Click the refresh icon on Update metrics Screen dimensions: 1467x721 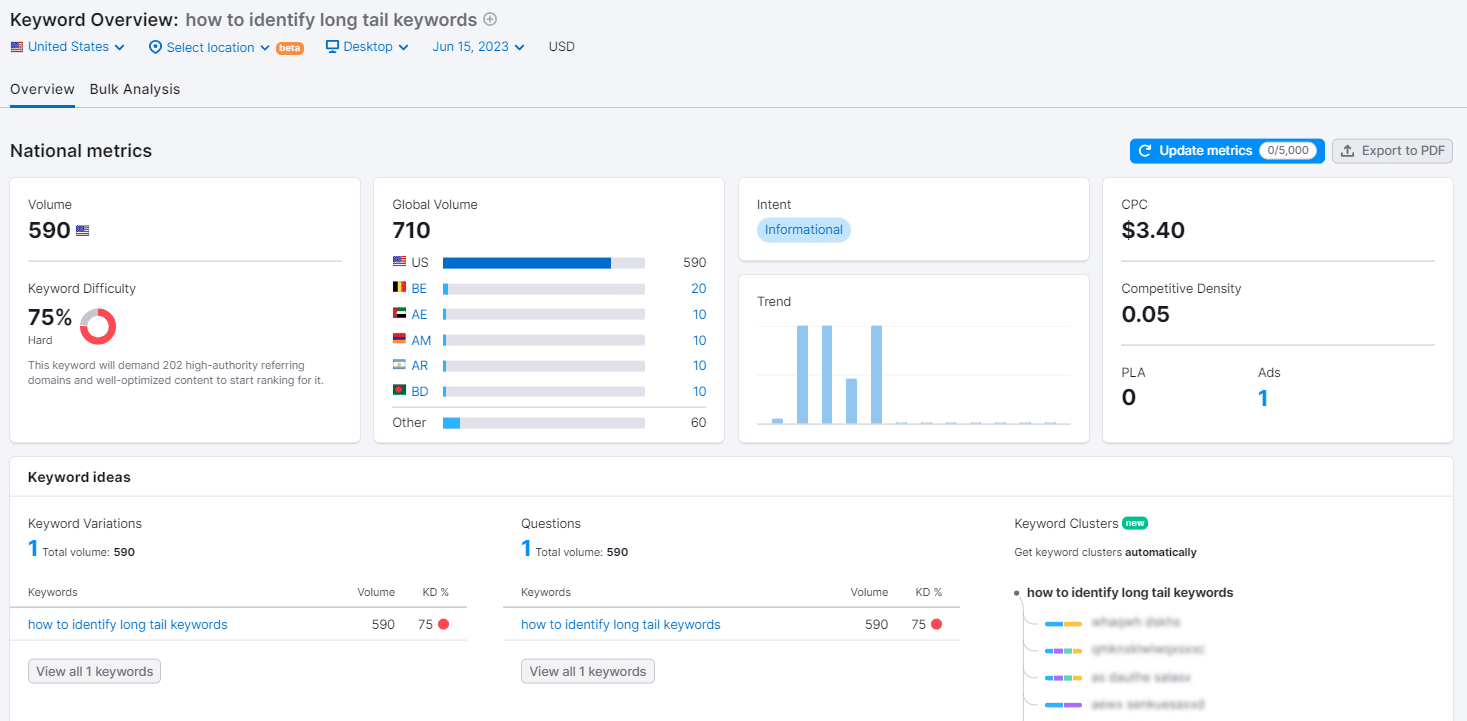click(x=1146, y=150)
